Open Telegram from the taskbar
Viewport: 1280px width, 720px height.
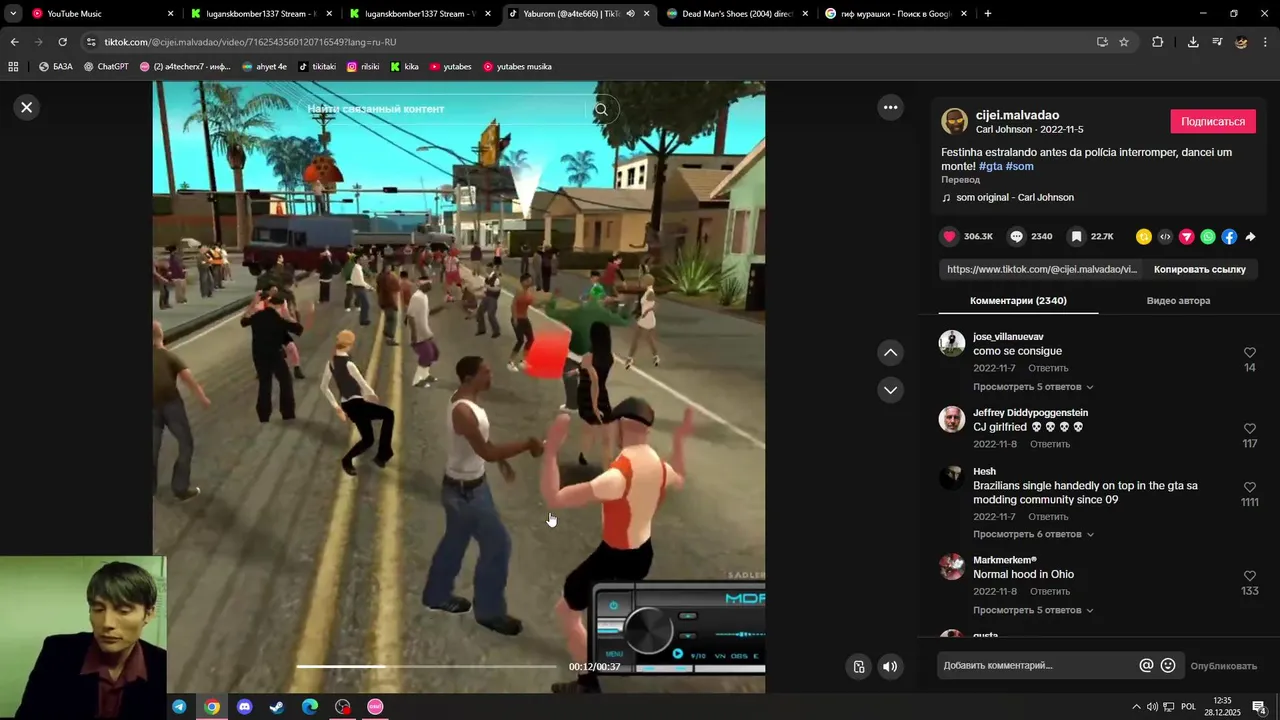[x=179, y=707]
